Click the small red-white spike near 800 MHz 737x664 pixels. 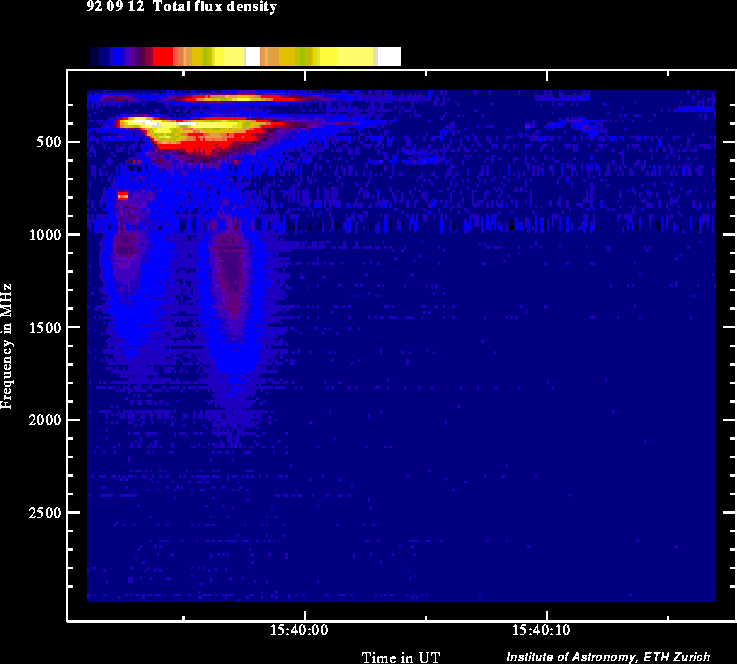(123, 195)
